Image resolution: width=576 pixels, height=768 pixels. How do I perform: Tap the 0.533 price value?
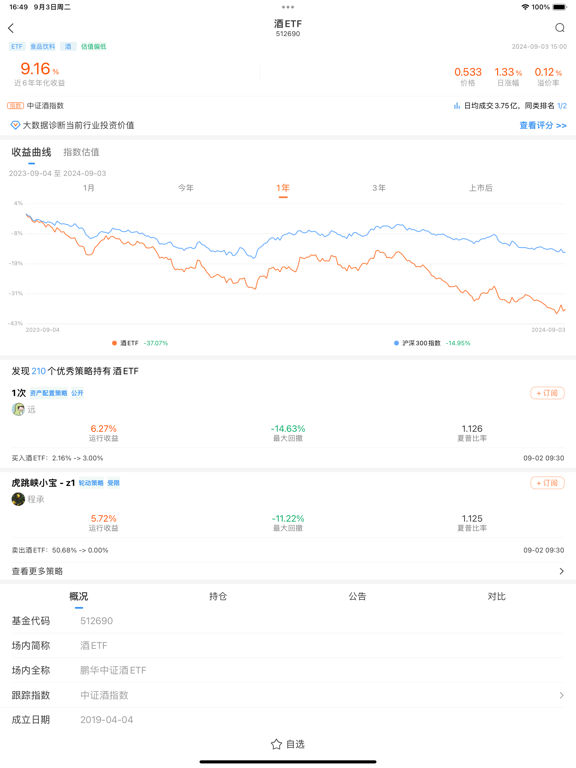[x=468, y=72]
